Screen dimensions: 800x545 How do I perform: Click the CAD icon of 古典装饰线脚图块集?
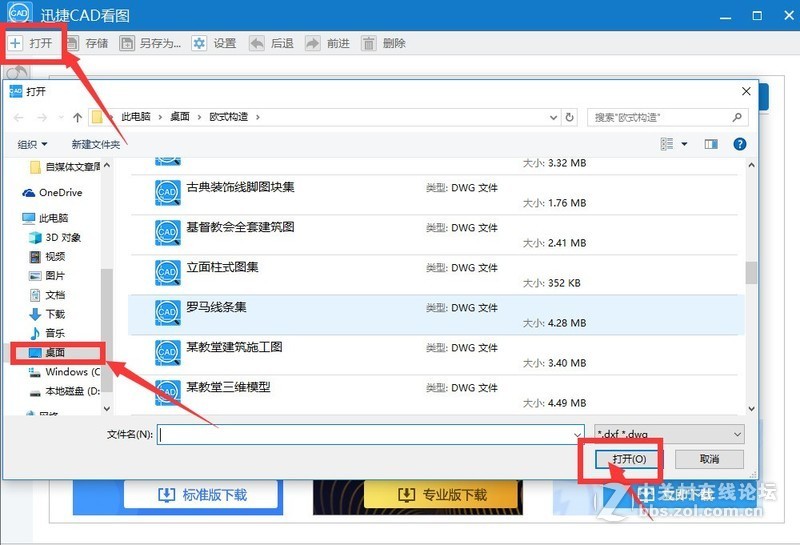[167, 192]
